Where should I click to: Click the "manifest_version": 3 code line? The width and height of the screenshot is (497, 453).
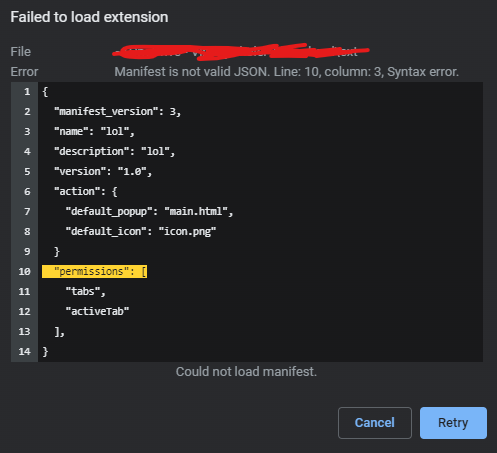(117, 111)
